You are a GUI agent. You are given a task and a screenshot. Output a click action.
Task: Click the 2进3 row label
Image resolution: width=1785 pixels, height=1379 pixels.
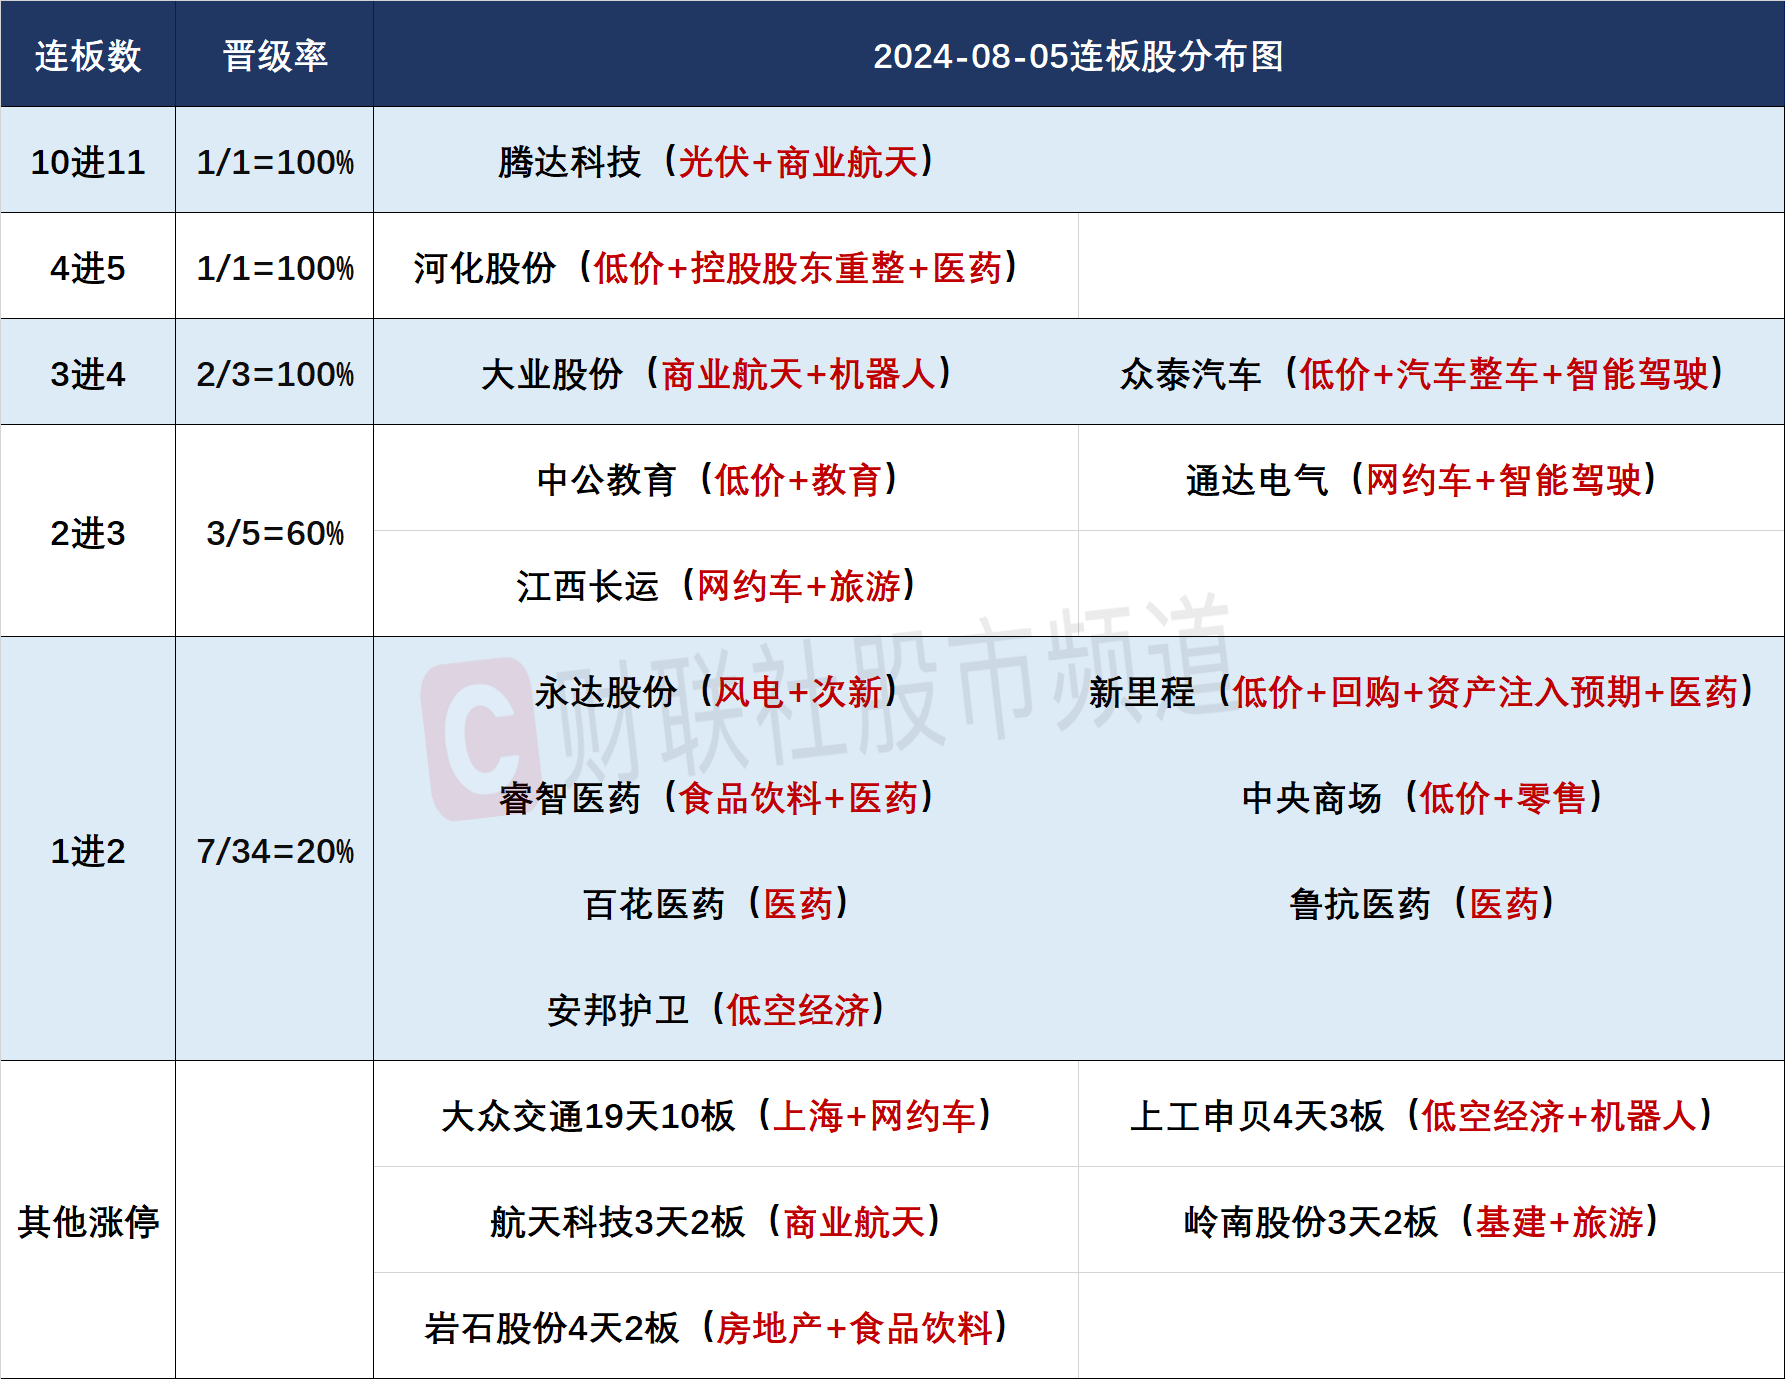click(x=88, y=533)
